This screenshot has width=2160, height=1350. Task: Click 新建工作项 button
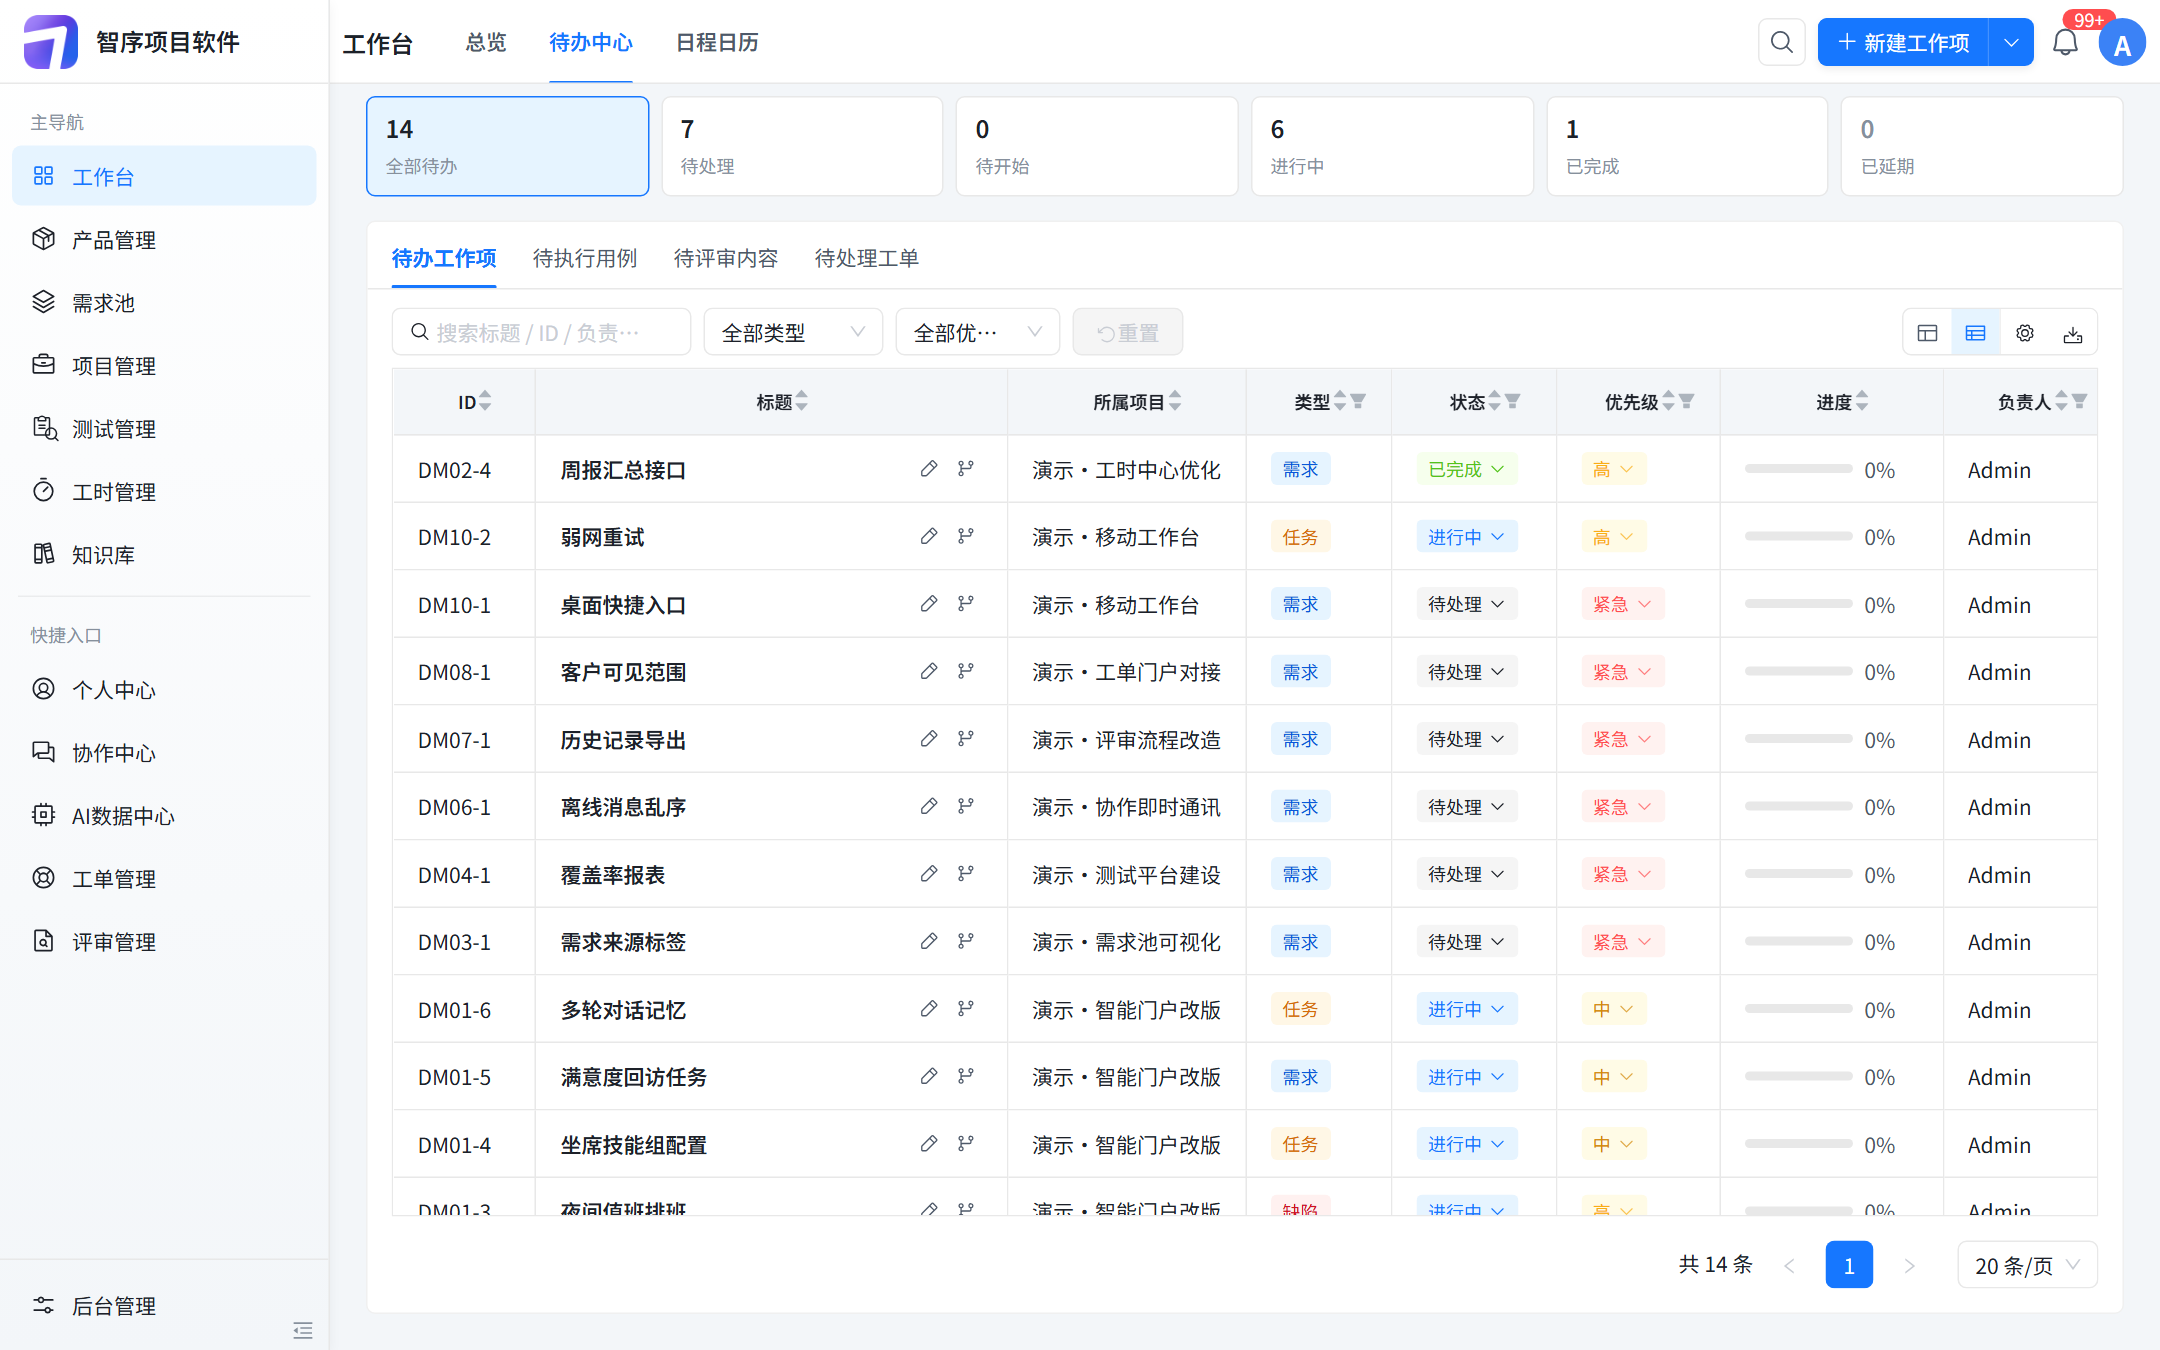coord(1903,42)
